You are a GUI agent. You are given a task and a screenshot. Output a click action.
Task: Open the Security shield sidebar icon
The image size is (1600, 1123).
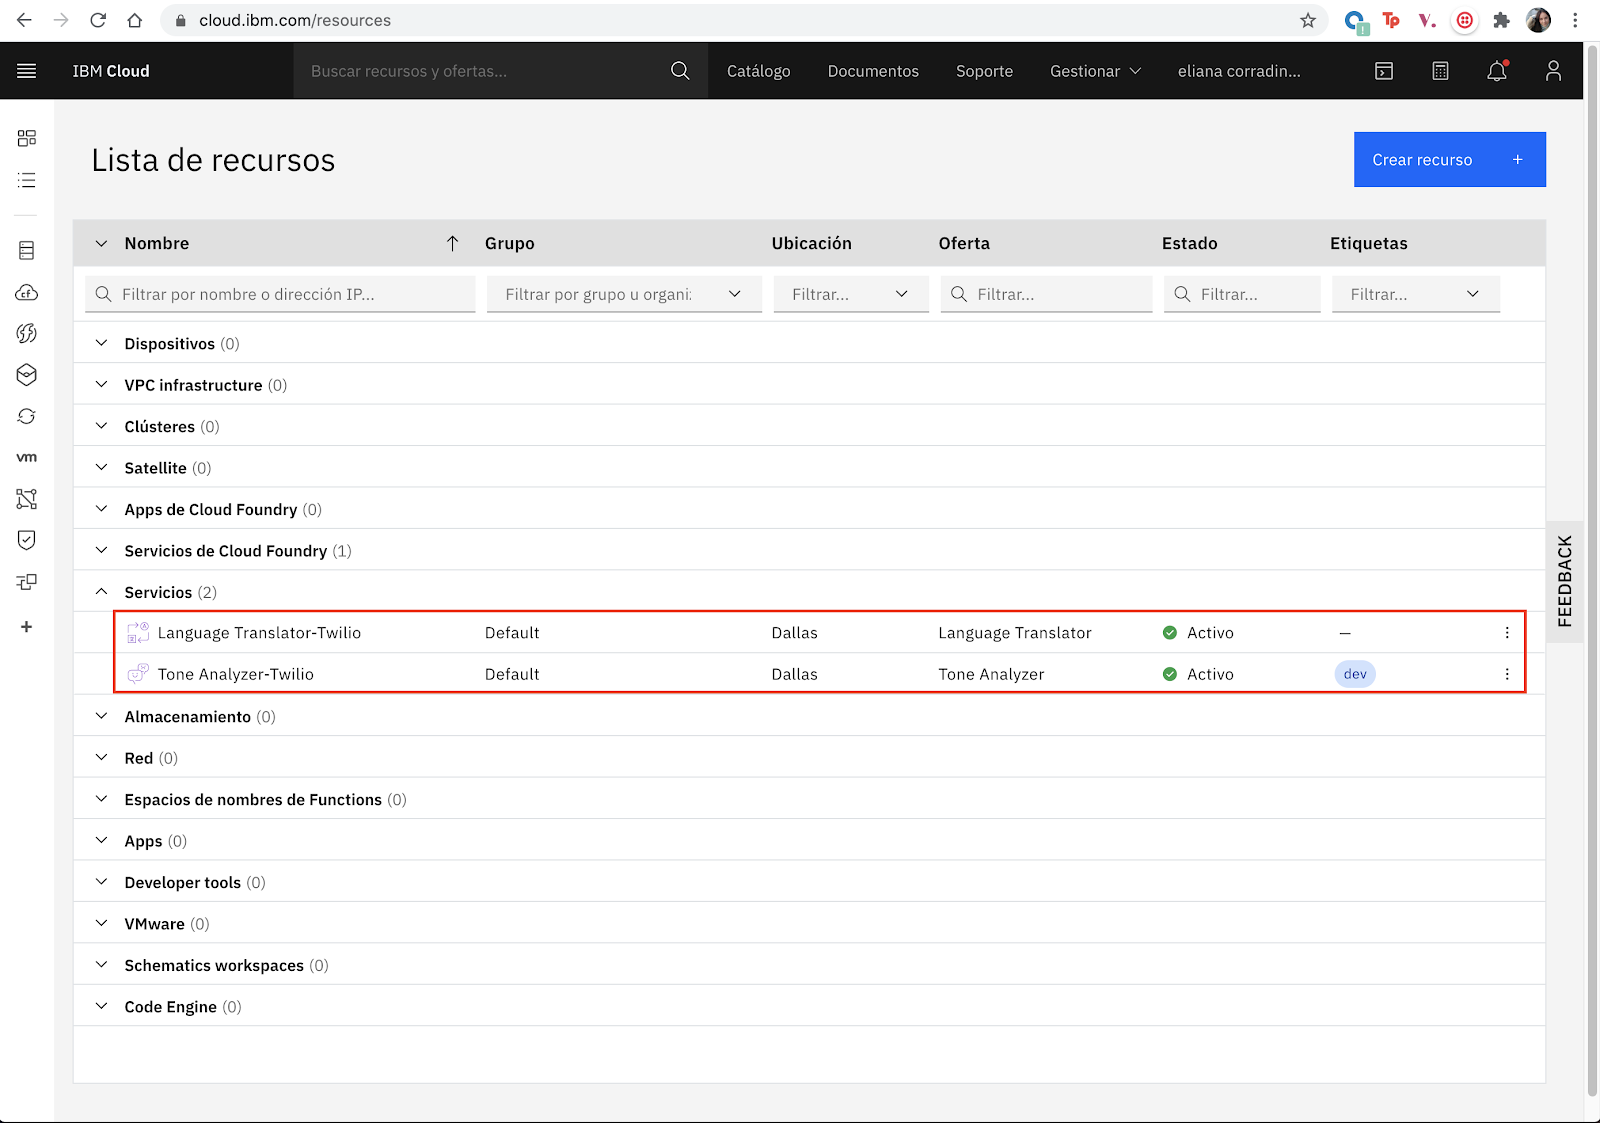click(27, 540)
